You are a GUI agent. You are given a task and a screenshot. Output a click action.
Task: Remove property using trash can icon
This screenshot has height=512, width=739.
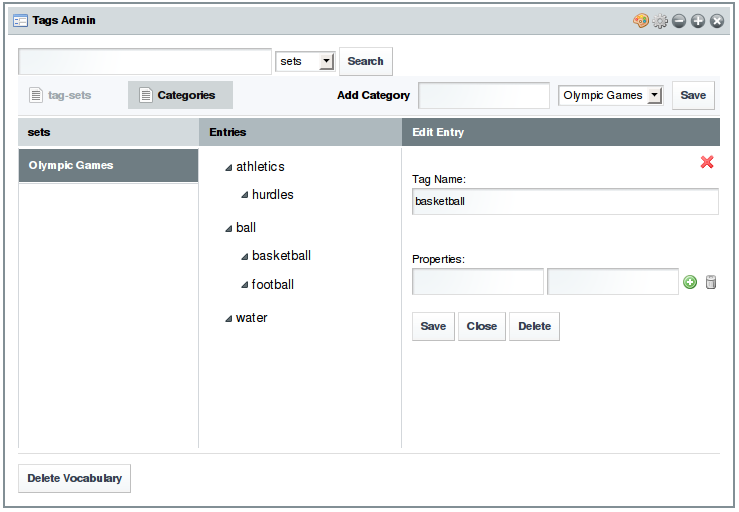pyautogui.click(x=711, y=283)
